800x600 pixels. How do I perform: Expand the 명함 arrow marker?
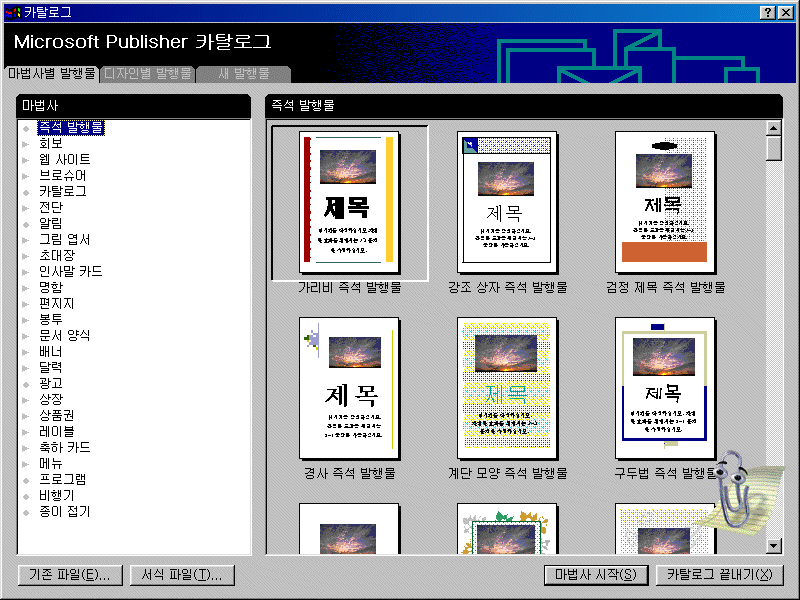[x=26, y=288]
